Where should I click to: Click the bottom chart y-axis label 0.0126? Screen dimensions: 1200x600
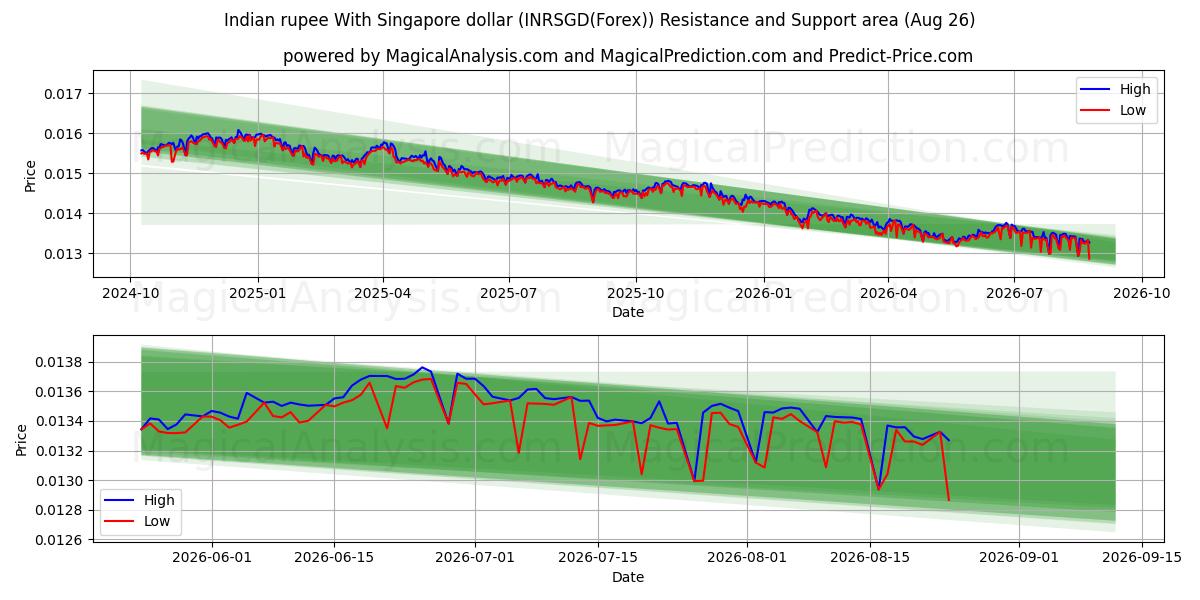point(59,540)
